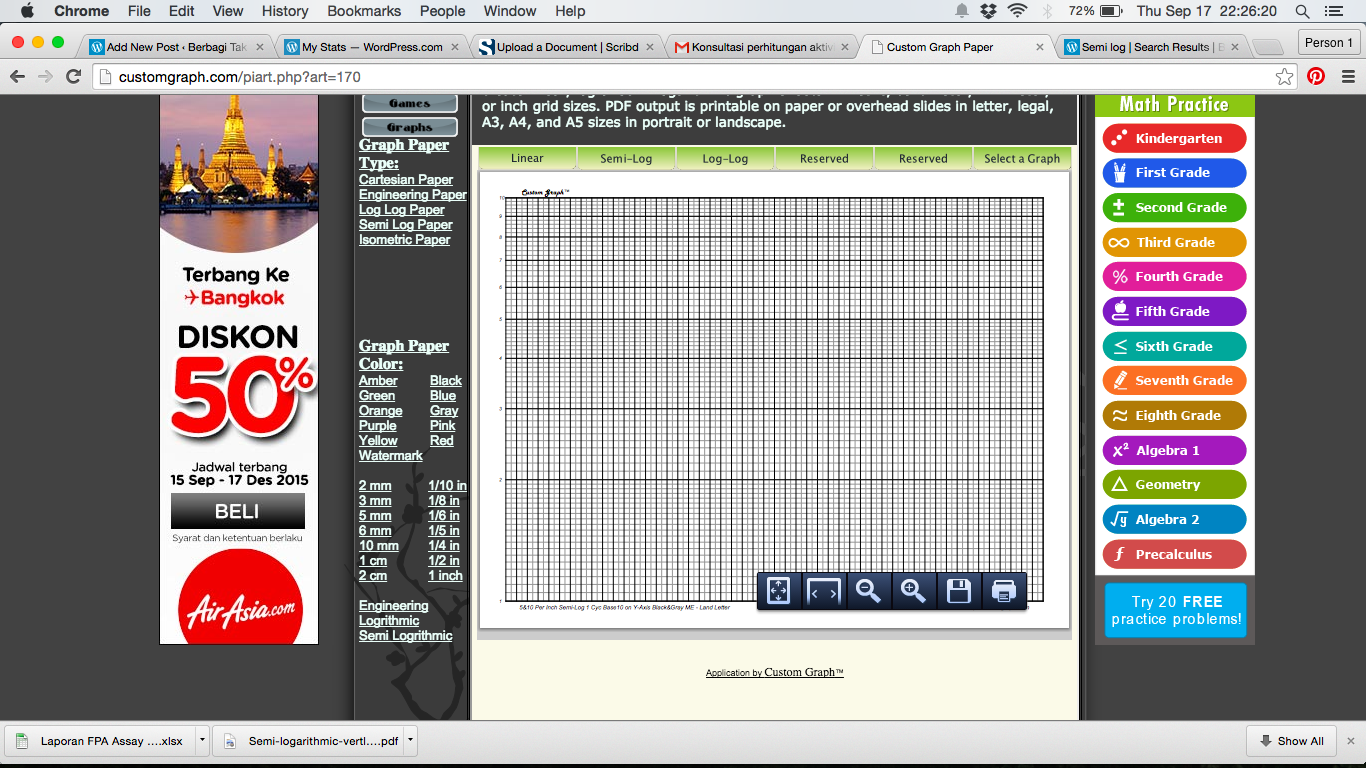
Task: Open the Chrome hamburger menu
Action: [x=1346, y=76]
